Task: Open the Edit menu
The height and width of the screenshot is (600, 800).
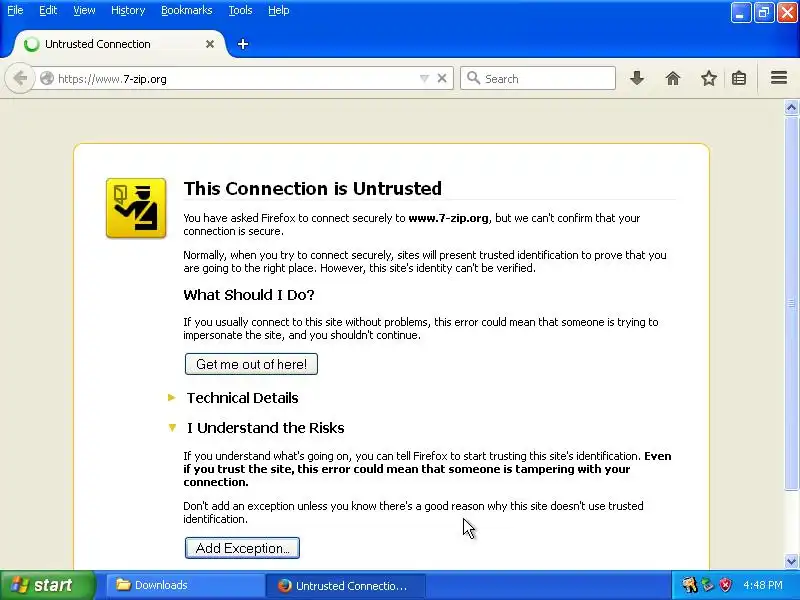Action: 48,10
